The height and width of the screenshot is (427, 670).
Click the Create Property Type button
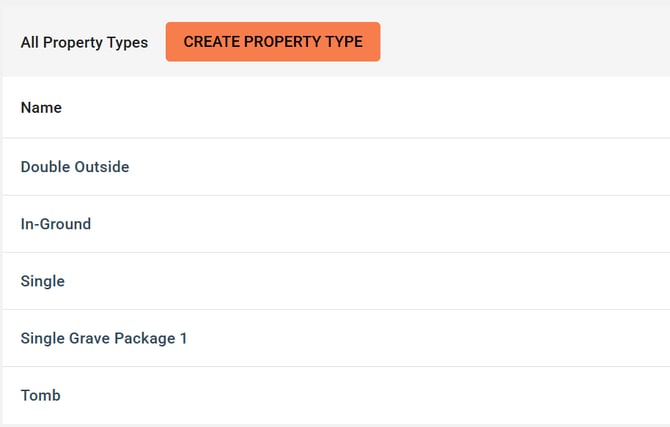tap(272, 42)
